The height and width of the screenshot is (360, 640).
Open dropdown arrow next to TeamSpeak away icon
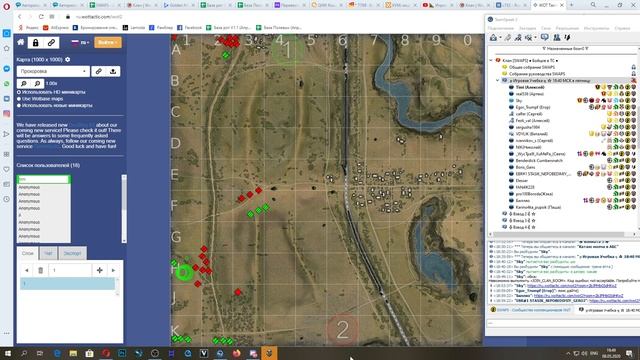535,38
